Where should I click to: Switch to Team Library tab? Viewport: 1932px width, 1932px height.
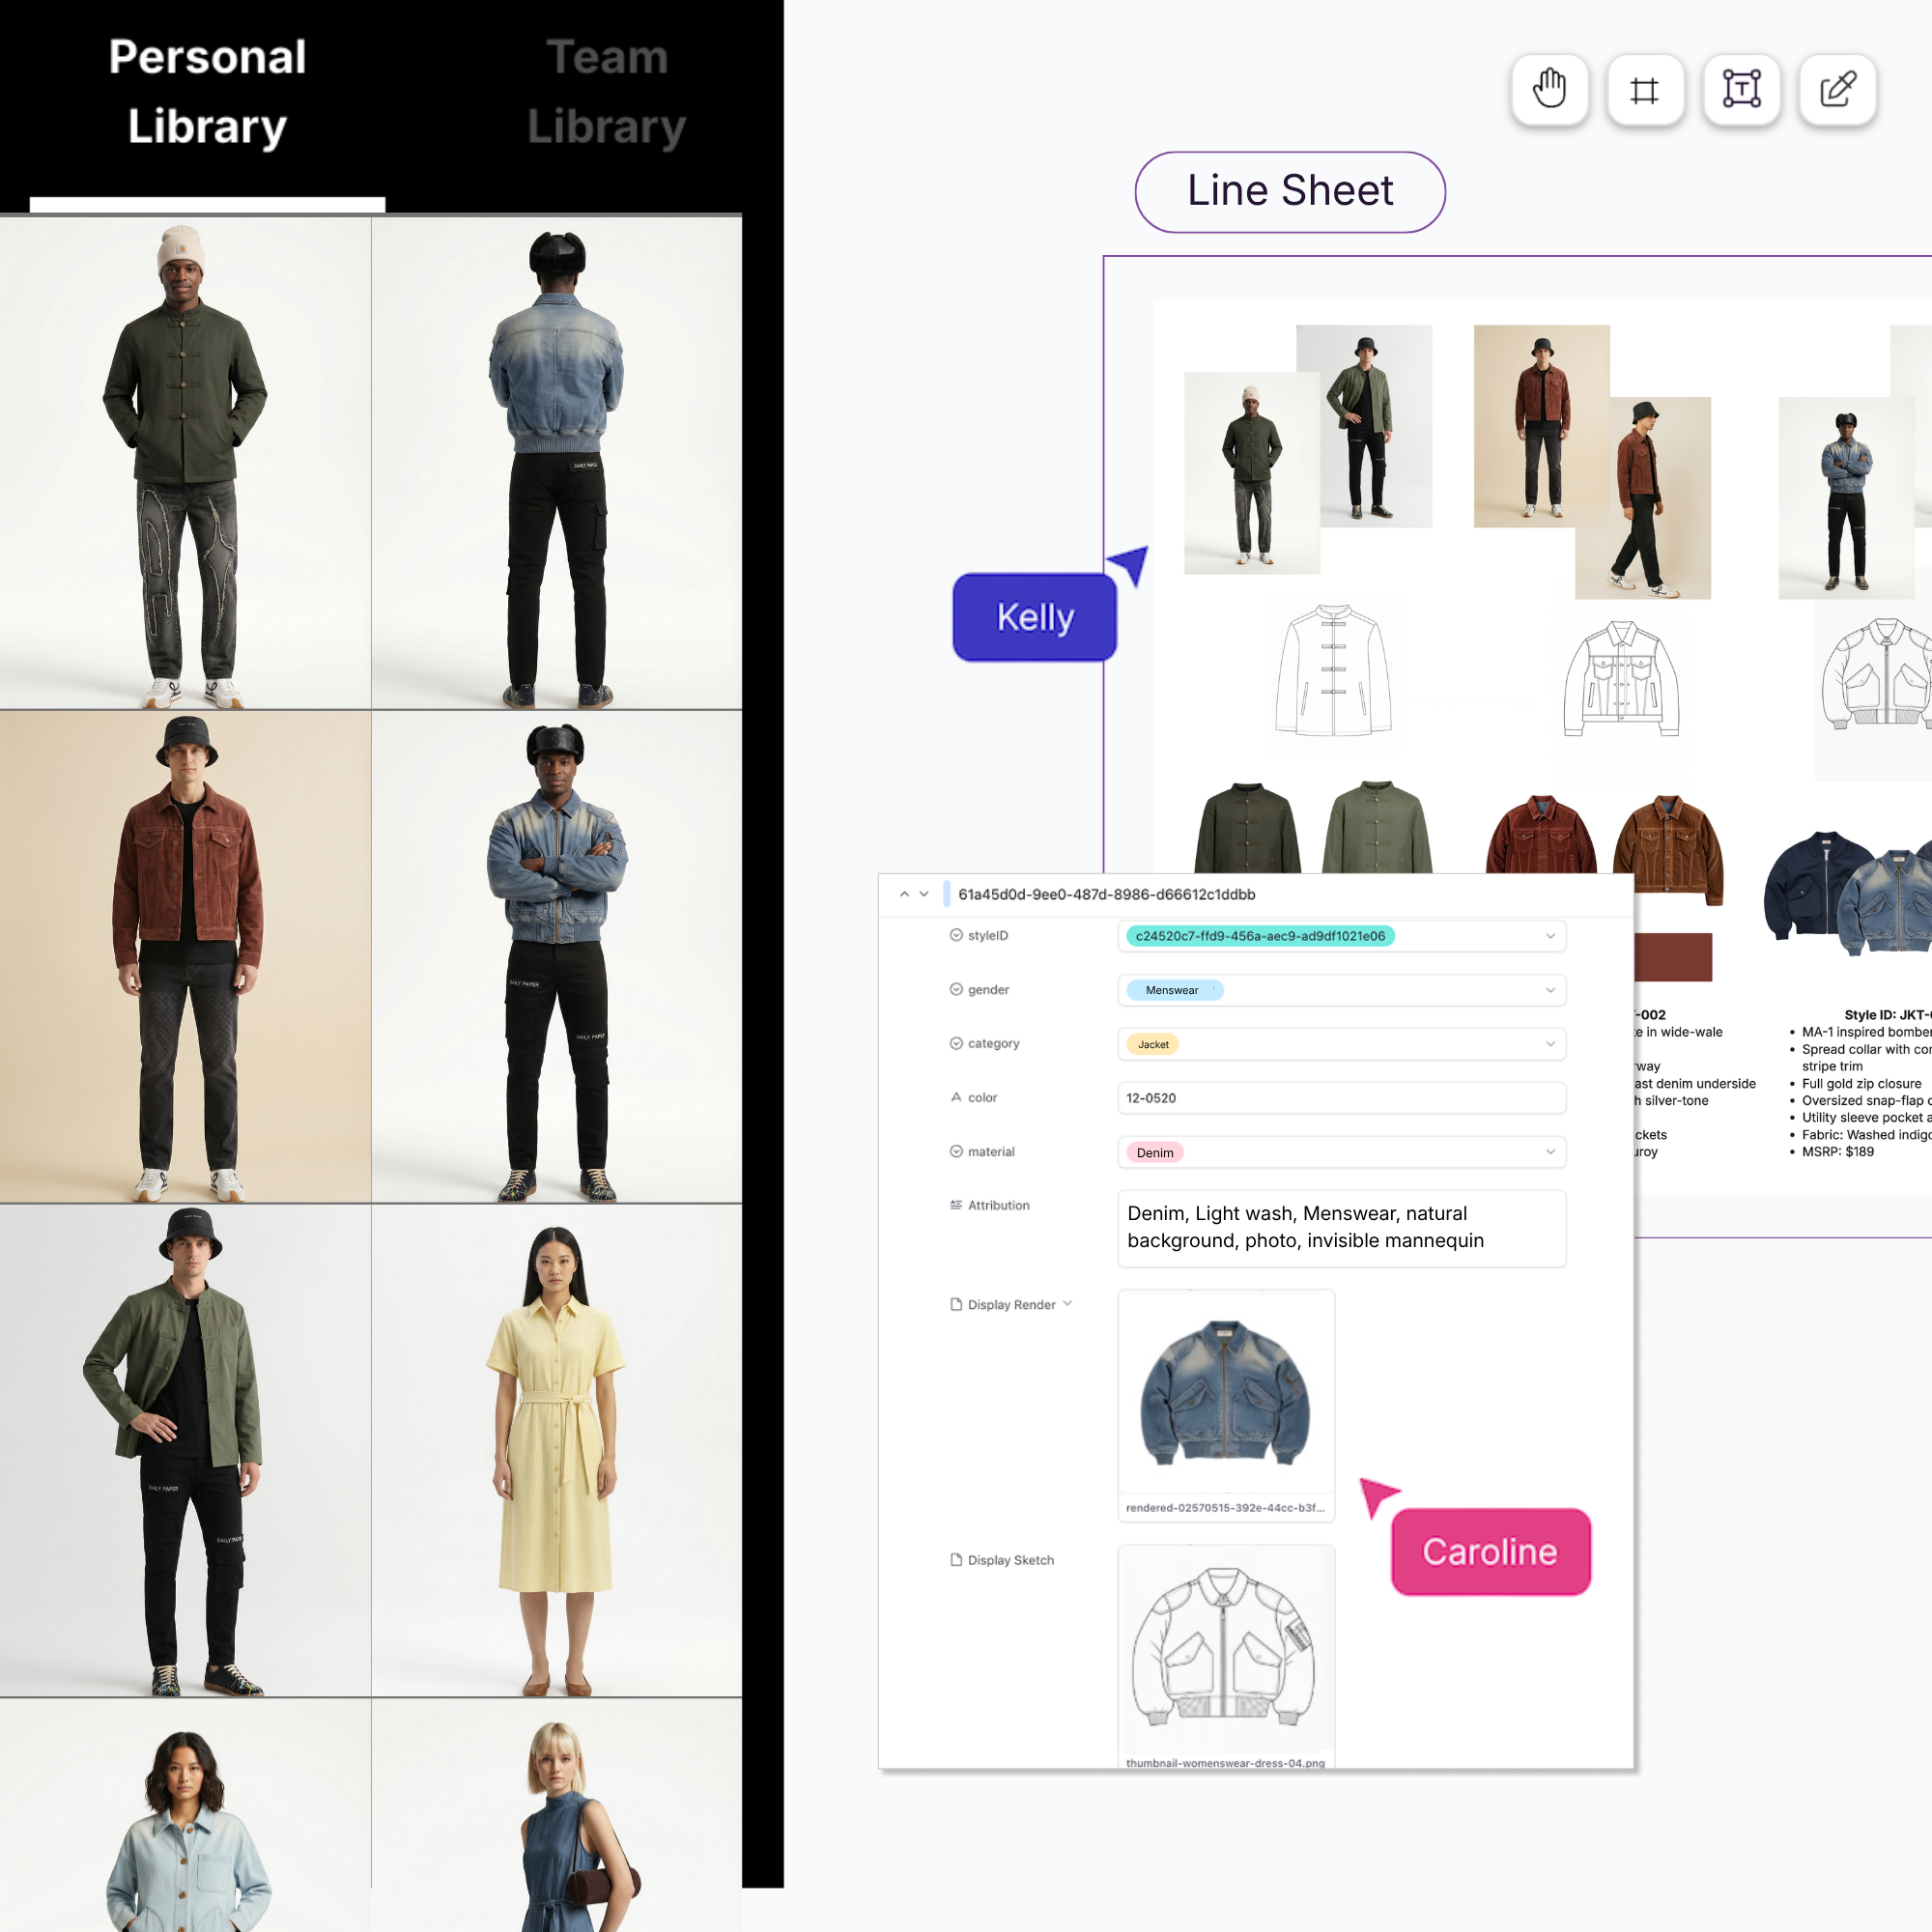(606, 92)
